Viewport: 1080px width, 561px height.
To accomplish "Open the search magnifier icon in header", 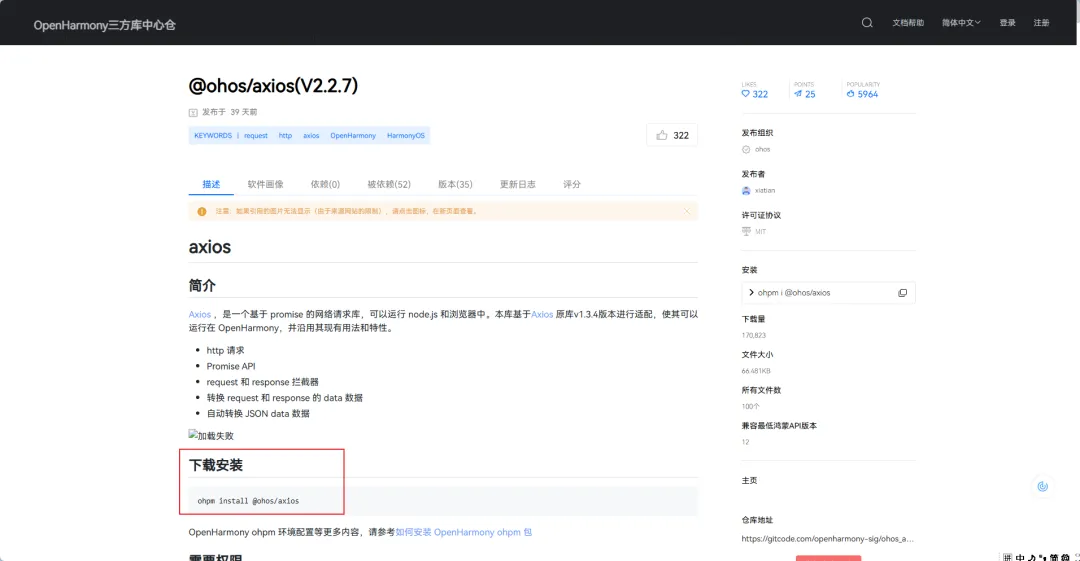I will [867, 23].
